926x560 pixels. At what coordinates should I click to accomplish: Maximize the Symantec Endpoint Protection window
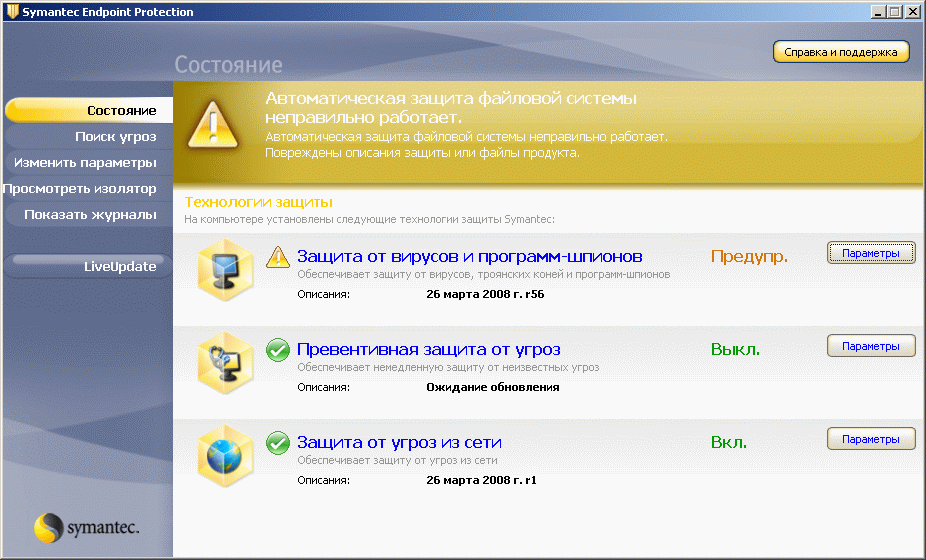point(895,11)
